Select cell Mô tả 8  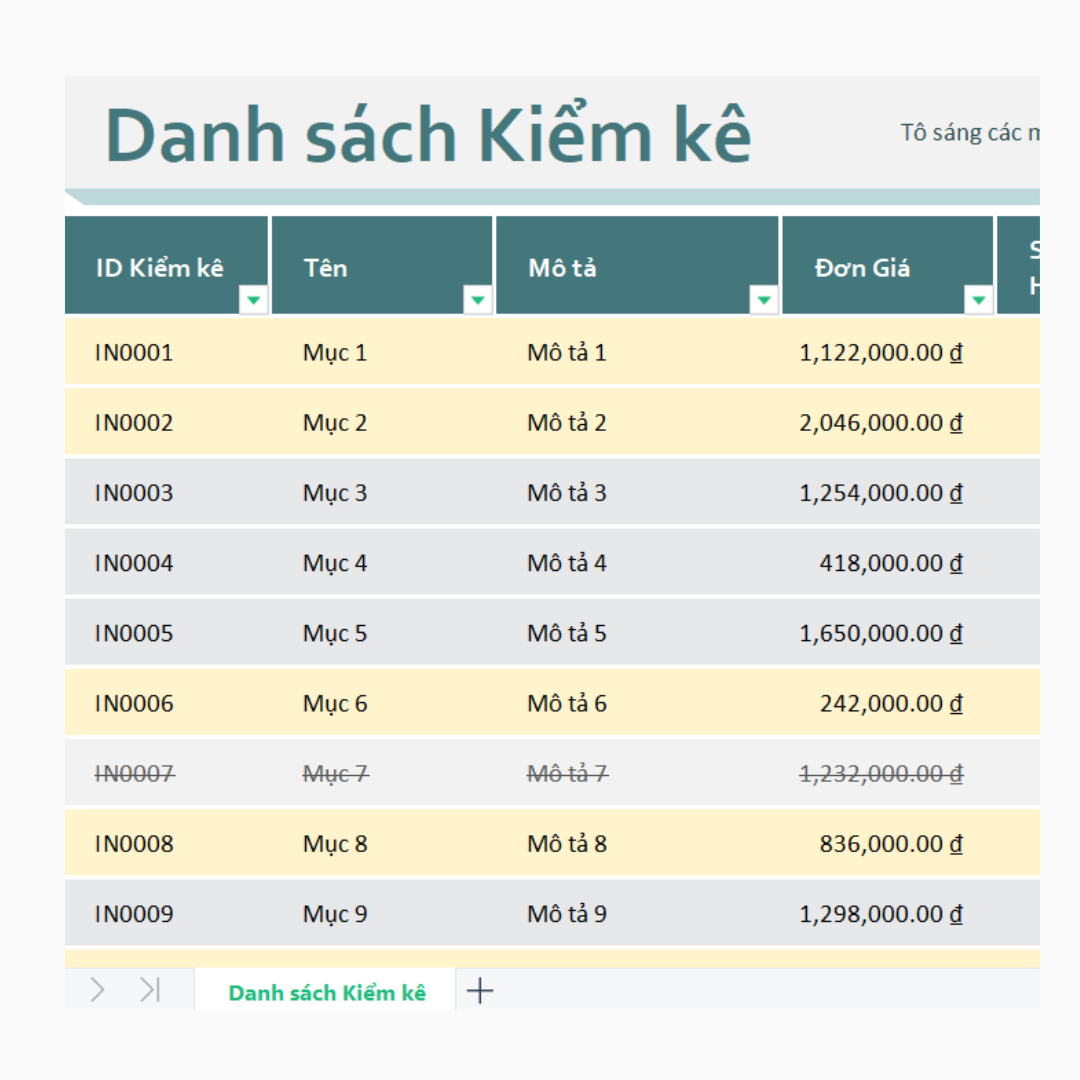click(637, 844)
